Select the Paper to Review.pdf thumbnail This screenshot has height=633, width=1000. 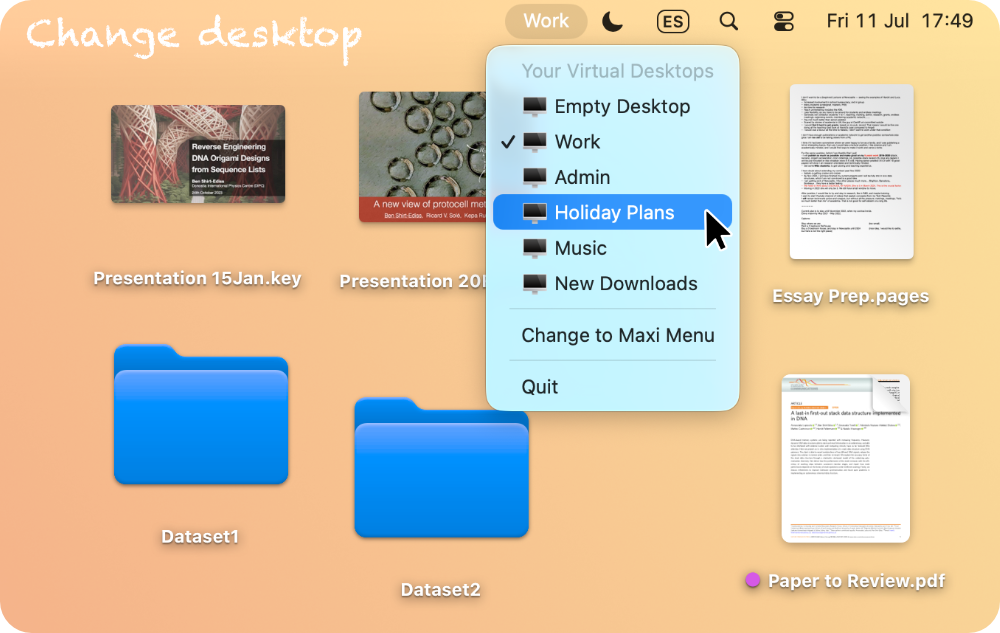pyautogui.click(x=846, y=458)
